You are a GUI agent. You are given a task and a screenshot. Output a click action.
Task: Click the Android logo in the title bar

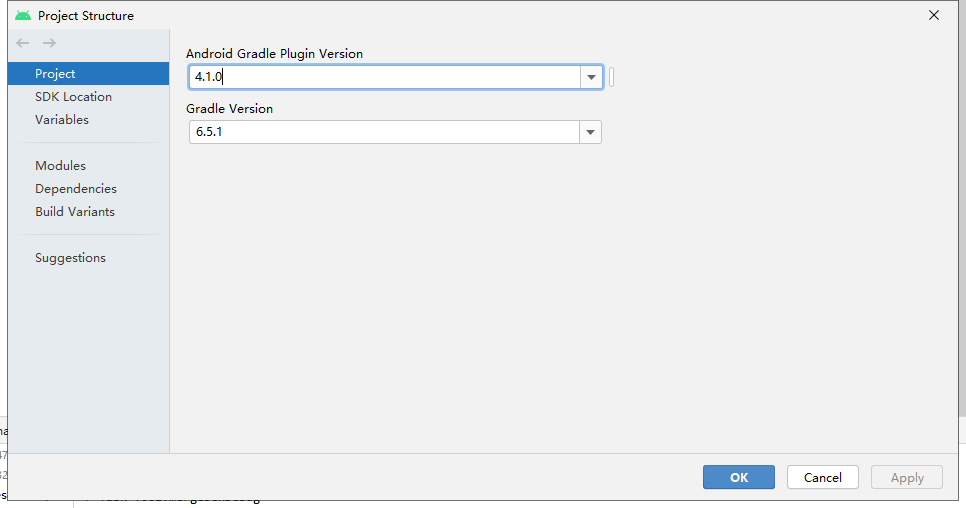tap(23, 15)
